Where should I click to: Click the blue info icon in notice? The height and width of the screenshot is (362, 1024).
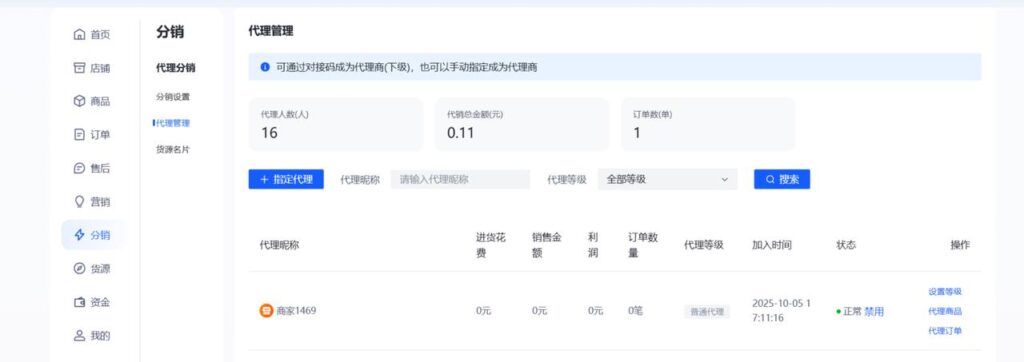point(264,67)
